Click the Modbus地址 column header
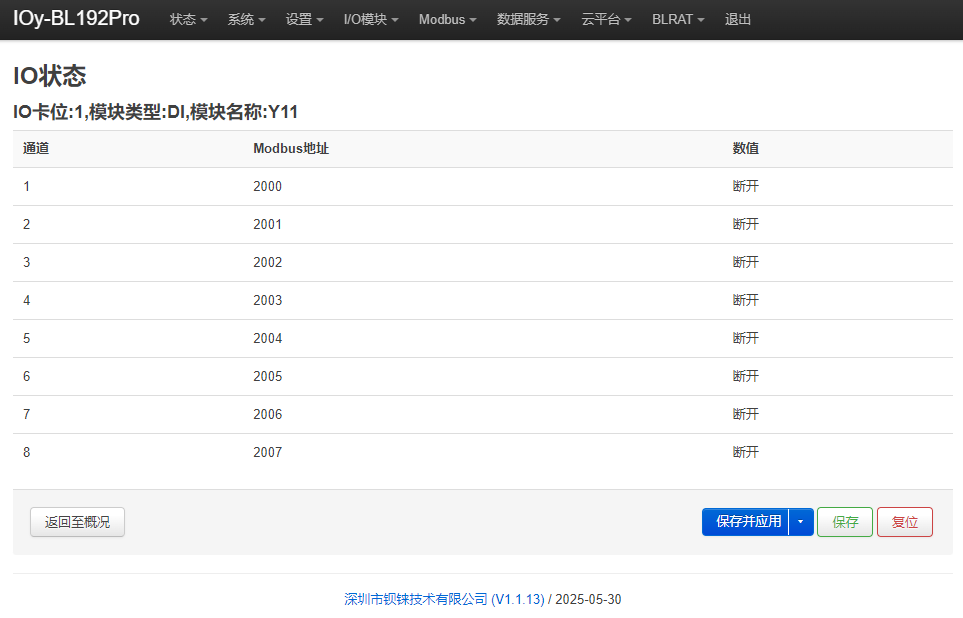Viewport: 963px width, 618px height. [290, 148]
